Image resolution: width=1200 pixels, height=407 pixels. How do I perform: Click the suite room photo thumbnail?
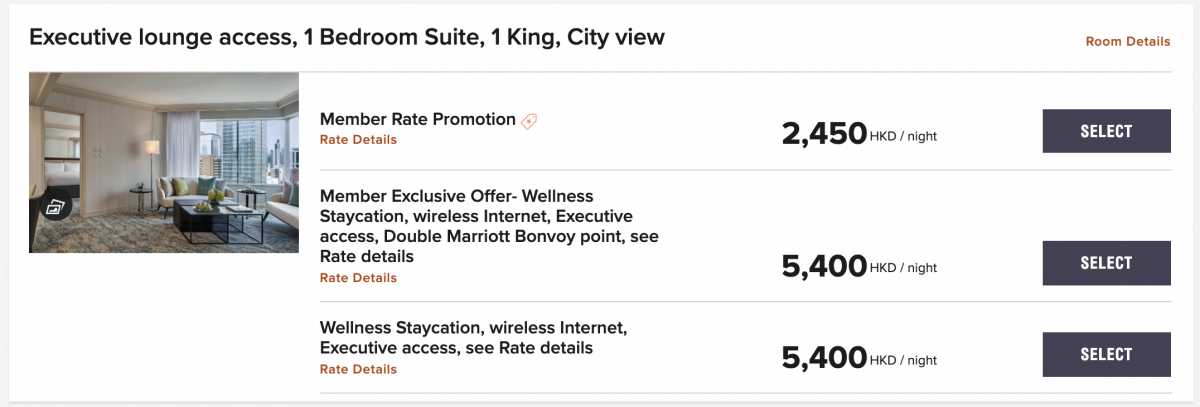pos(164,162)
